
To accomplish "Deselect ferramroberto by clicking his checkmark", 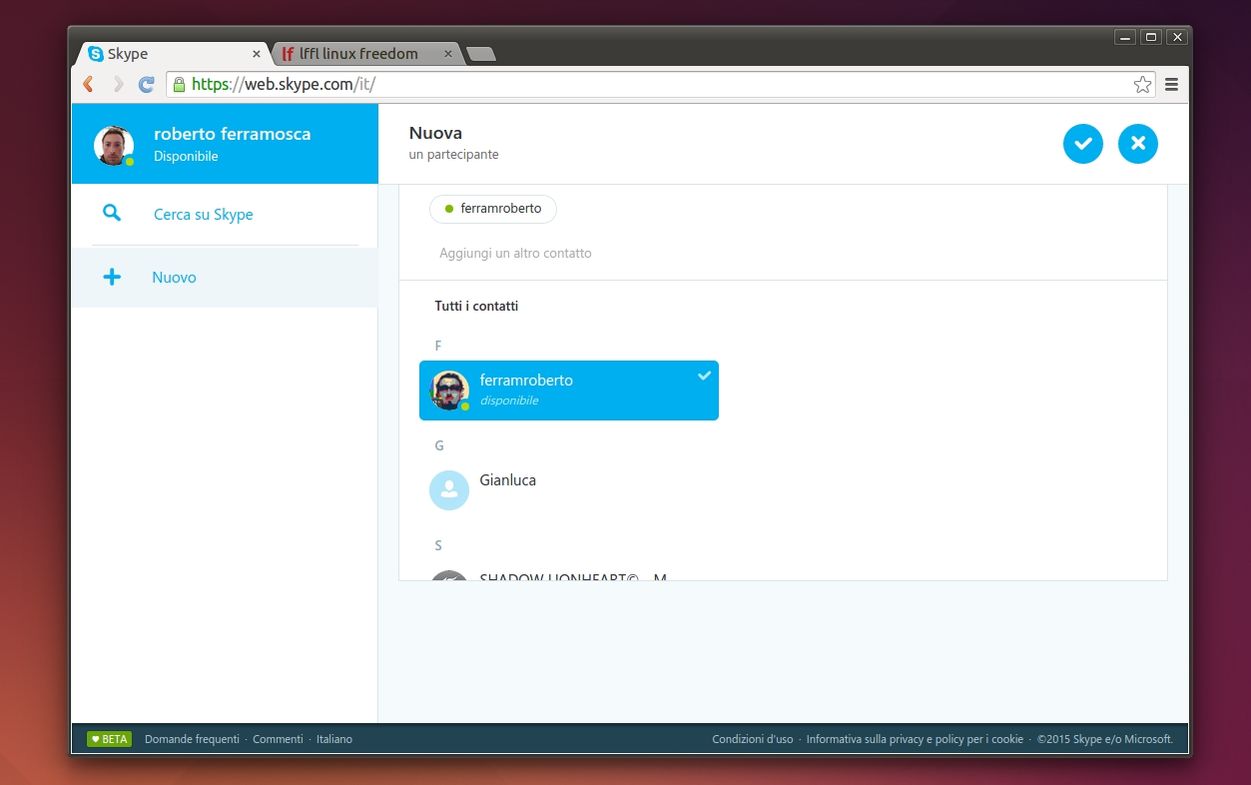I will click(x=704, y=376).
